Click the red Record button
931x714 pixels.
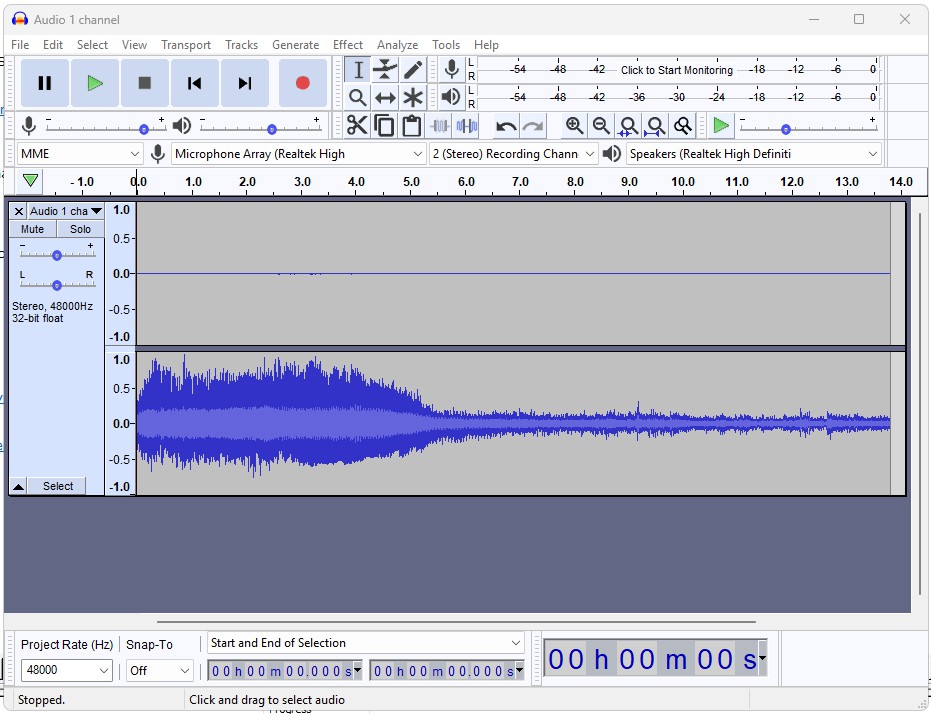pyautogui.click(x=302, y=83)
